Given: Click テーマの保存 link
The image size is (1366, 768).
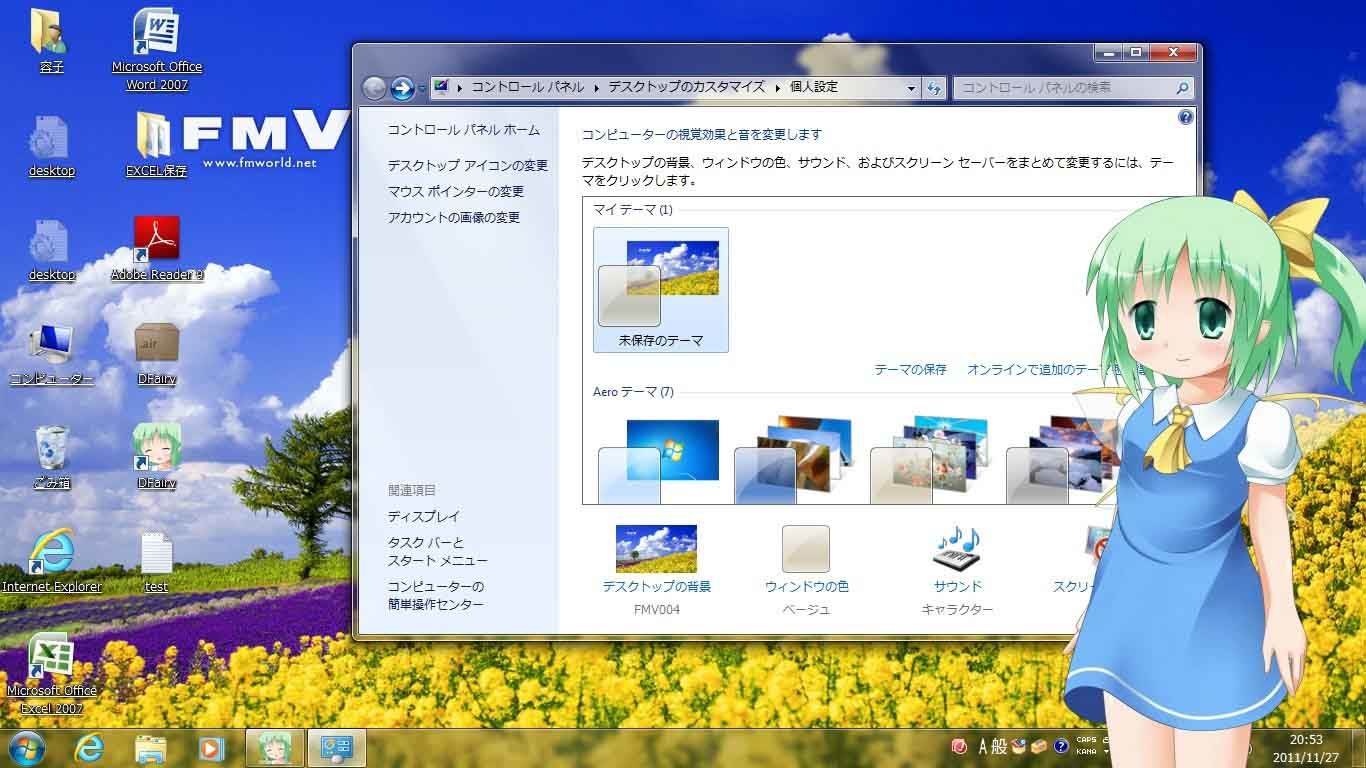Looking at the screenshot, I should (x=910, y=369).
